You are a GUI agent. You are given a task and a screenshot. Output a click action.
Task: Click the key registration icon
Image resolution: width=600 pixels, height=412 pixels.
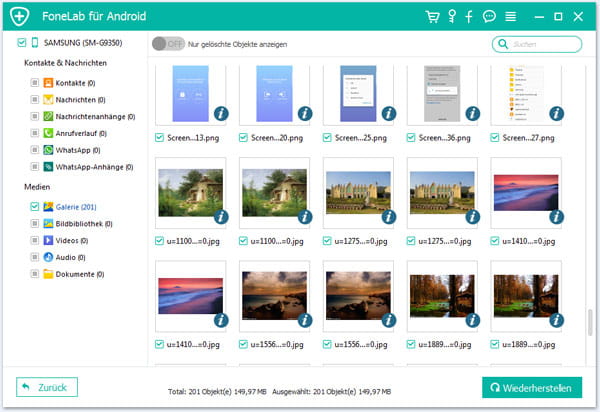(452, 17)
